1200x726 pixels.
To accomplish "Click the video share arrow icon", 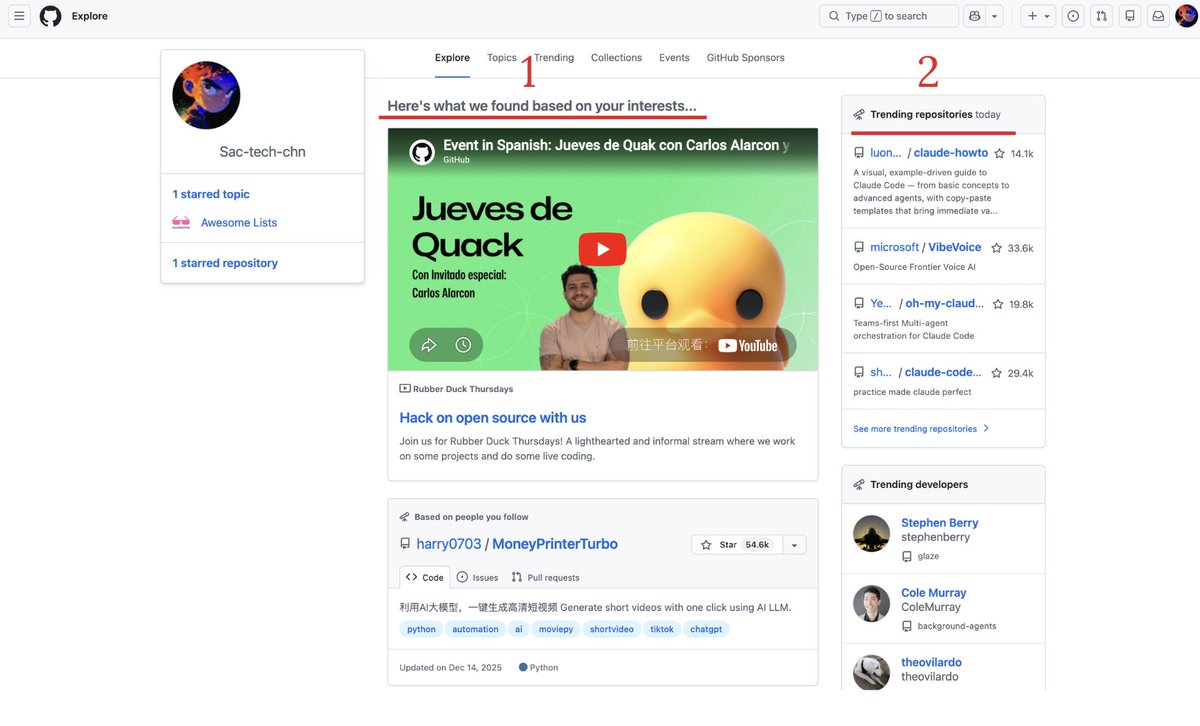I will [429, 345].
